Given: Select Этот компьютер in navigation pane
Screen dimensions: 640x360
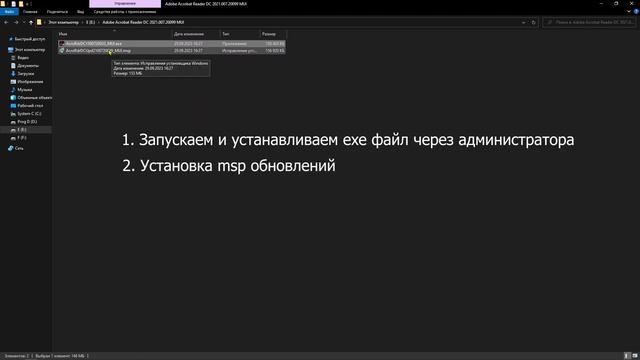Looking at the screenshot, I should (x=30, y=50).
